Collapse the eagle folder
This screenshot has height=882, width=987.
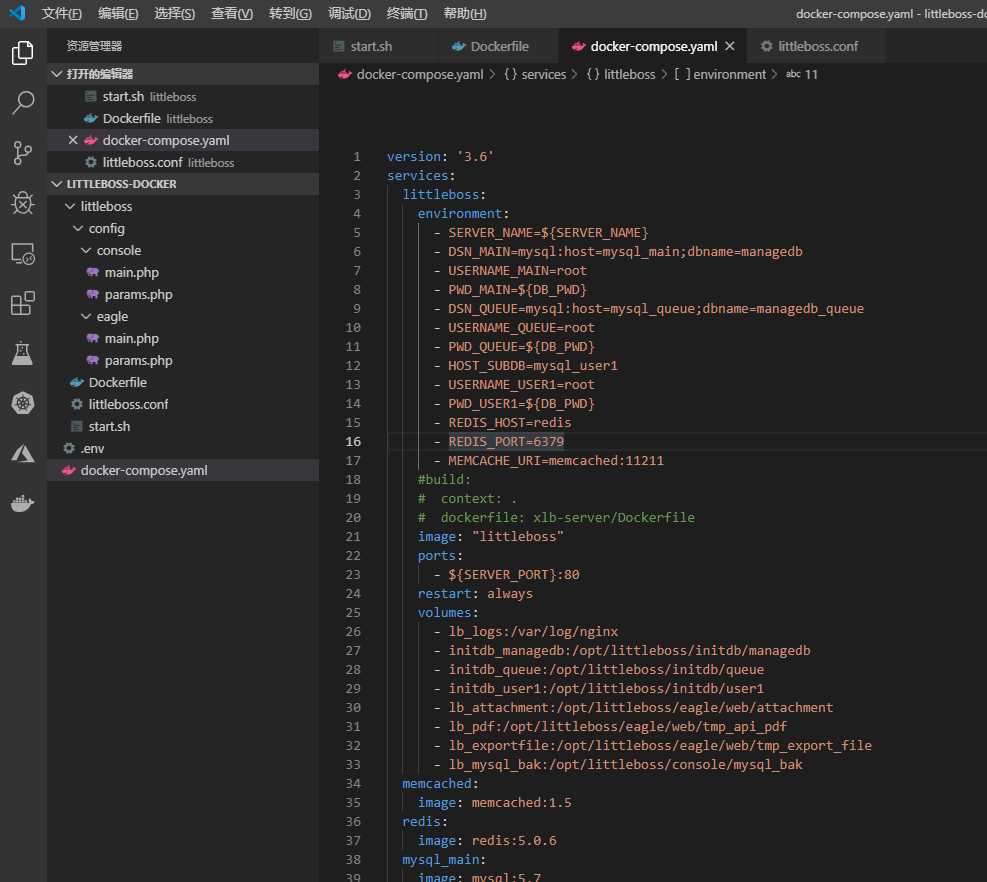pos(86,316)
